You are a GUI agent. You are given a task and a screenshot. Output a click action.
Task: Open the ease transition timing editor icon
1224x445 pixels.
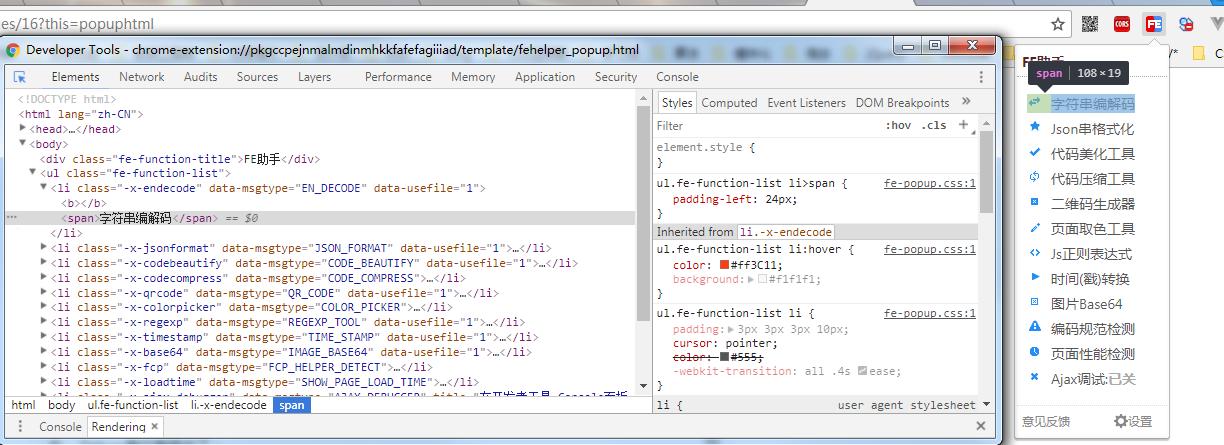(x=862, y=371)
